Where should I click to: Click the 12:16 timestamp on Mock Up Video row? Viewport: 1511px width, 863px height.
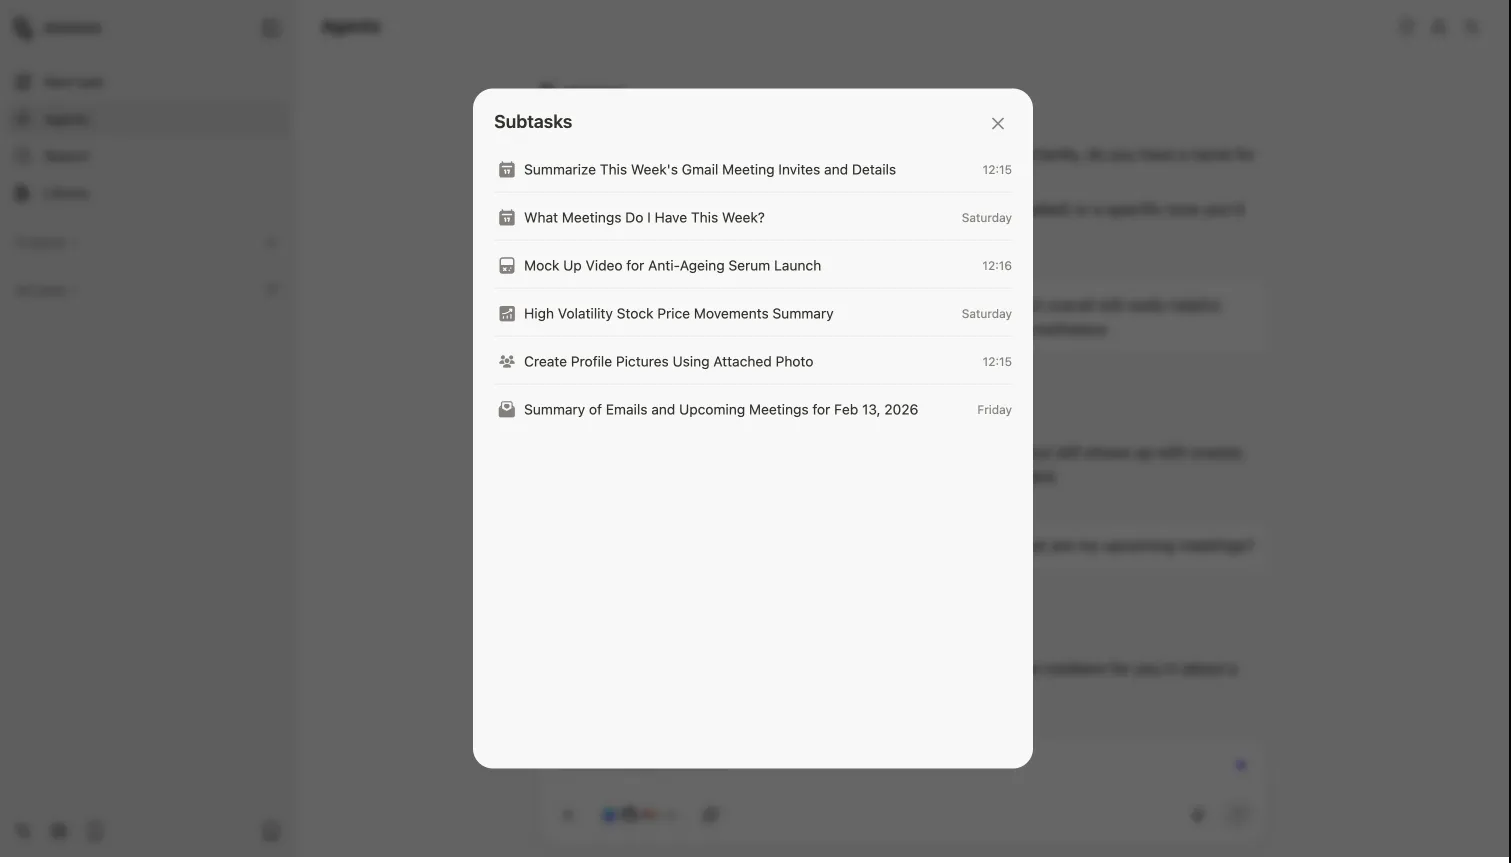click(x=996, y=266)
